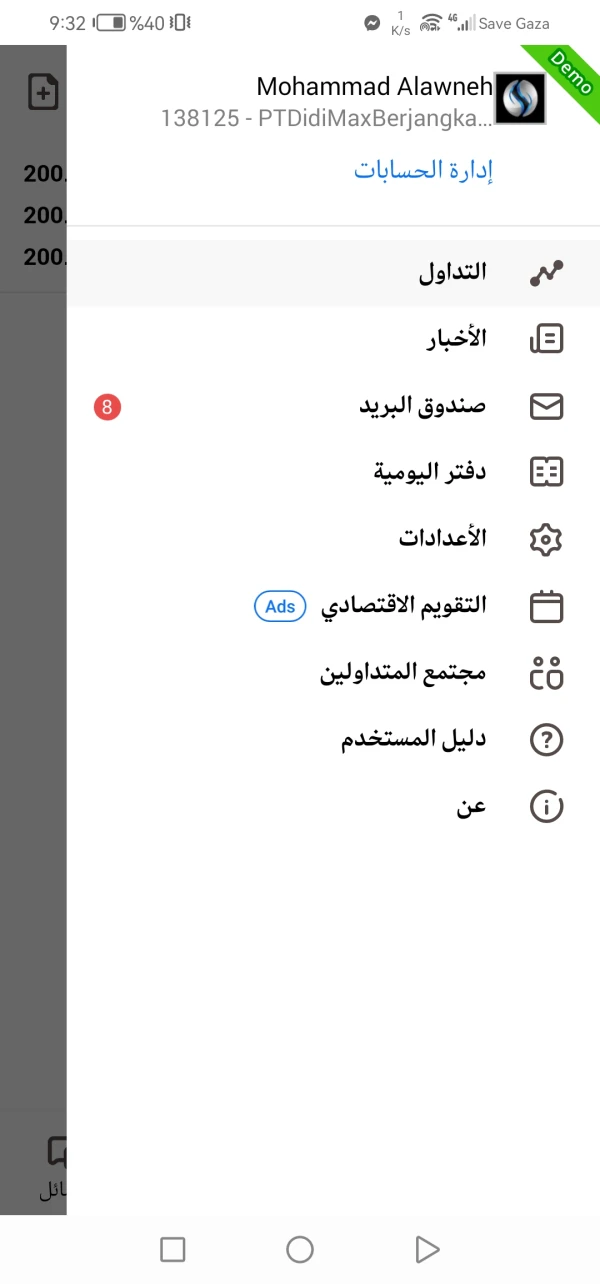This screenshot has height=1284, width=600.
Task: Tap the economic calendar icon
Action: (546, 606)
